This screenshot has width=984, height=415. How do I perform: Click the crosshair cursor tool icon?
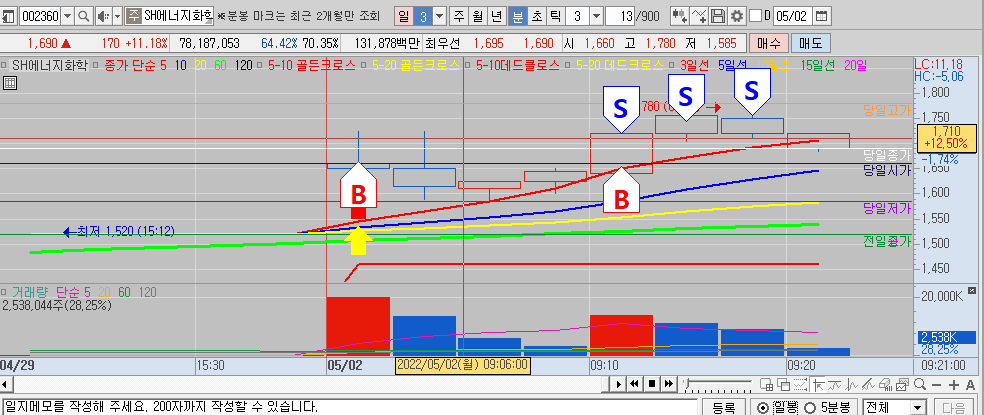coord(818,384)
